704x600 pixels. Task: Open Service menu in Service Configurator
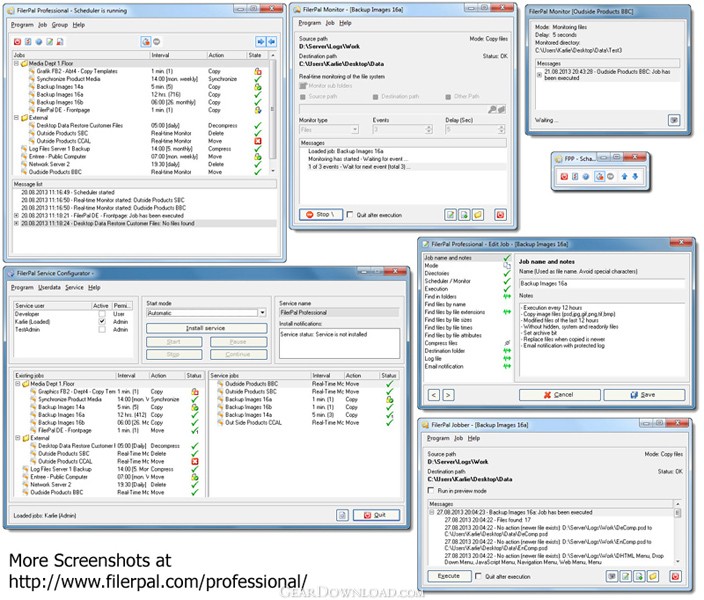point(74,287)
